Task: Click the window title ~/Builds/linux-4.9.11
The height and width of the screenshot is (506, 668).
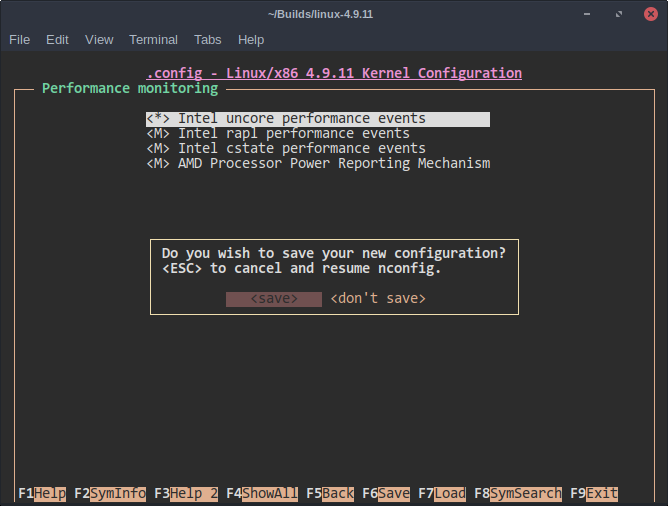Action: click(x=320, y=14)
